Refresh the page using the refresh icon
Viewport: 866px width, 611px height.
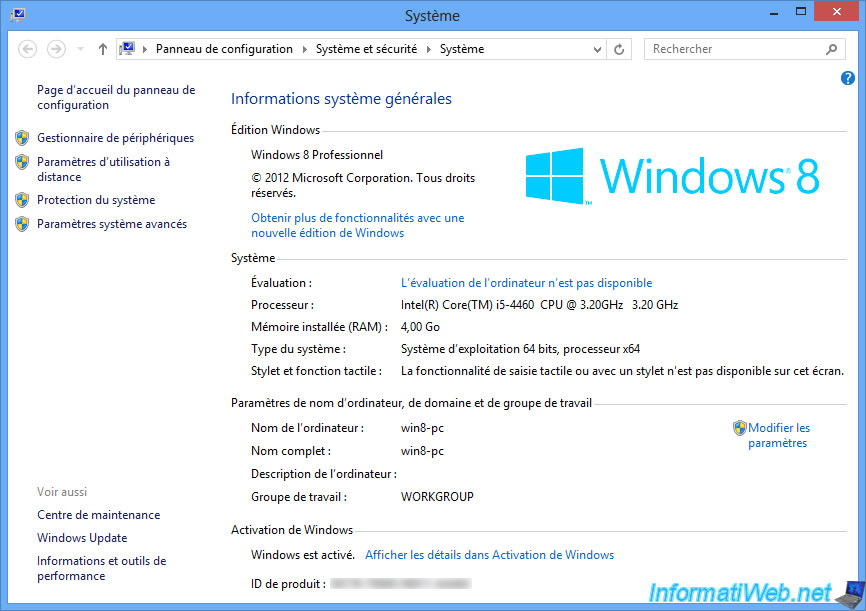click(x=619, y=48)
